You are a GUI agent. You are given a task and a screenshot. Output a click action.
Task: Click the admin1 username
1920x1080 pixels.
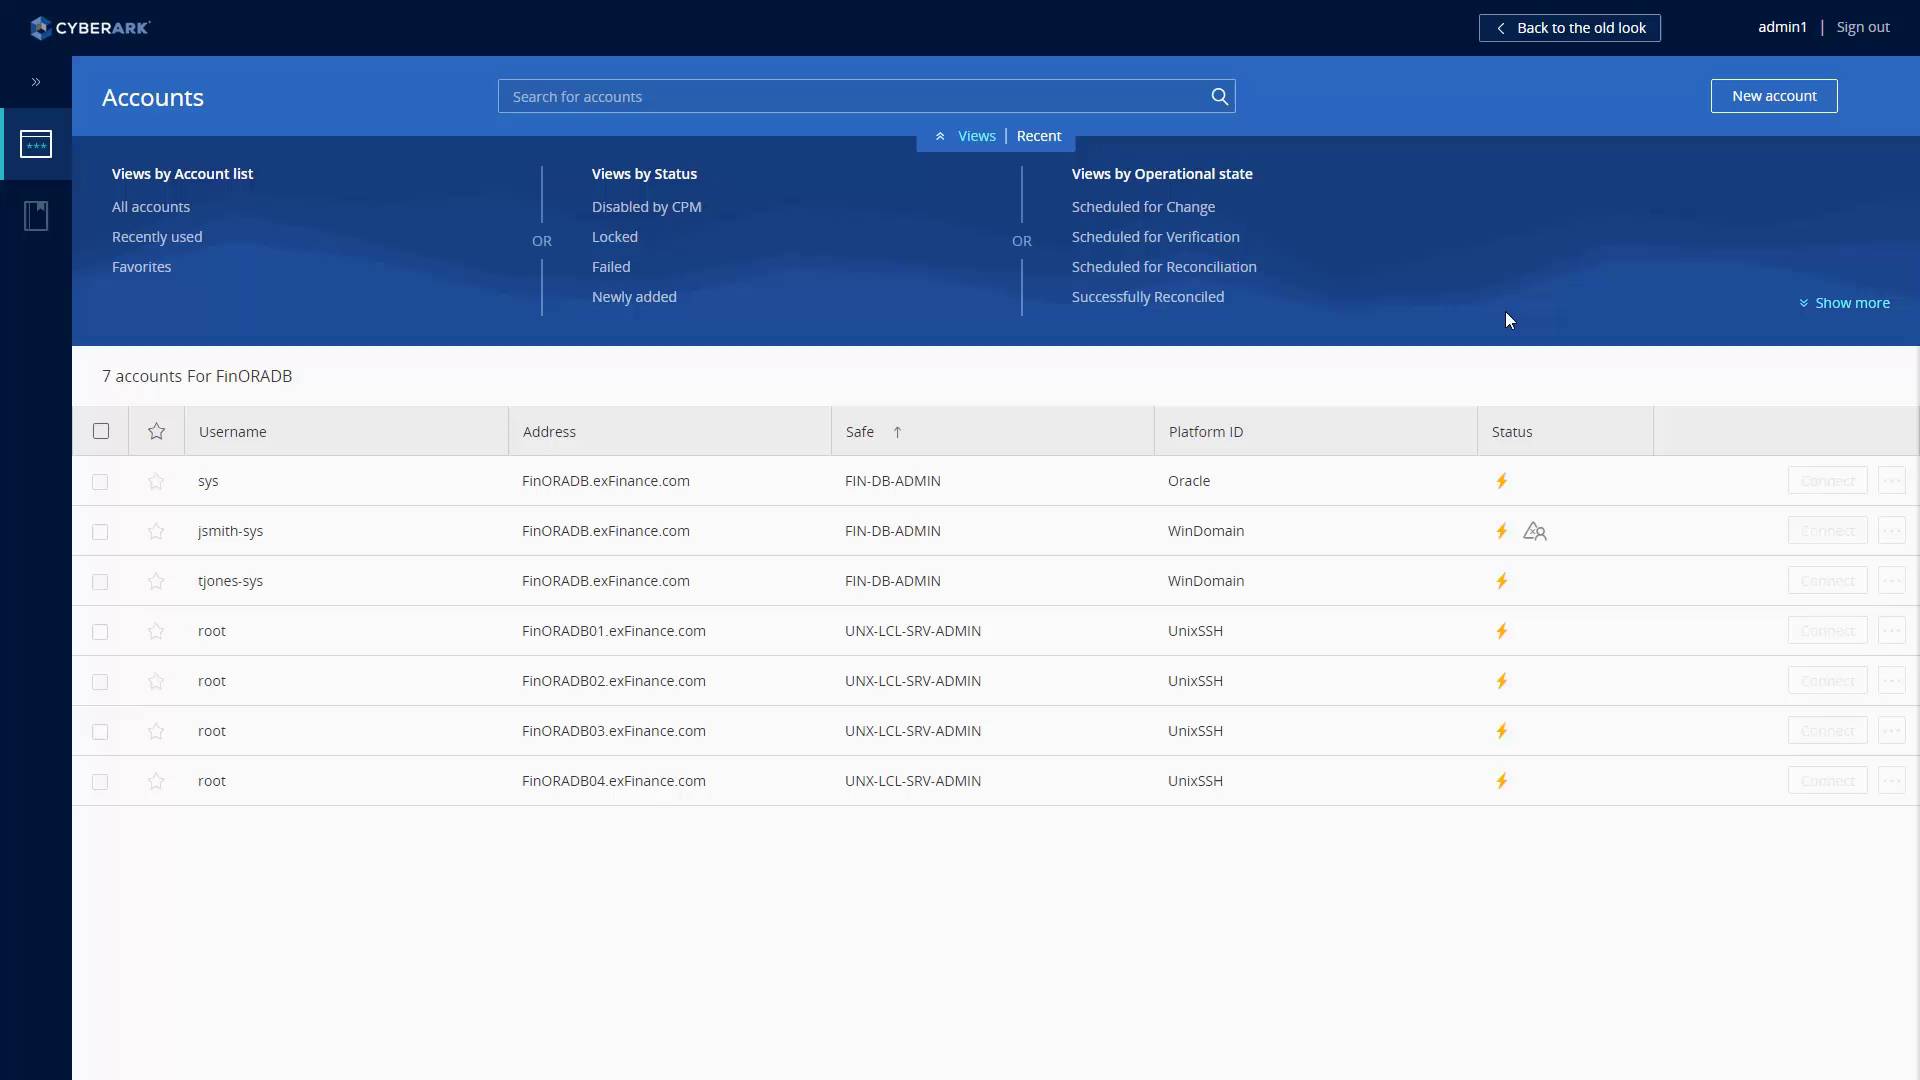tap(1782, 27)
